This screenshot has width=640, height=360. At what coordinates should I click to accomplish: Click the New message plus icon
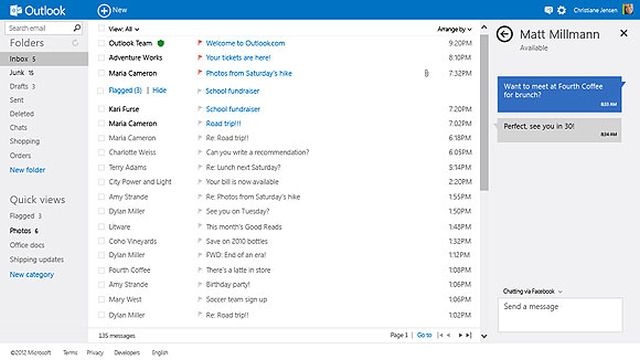104,10
